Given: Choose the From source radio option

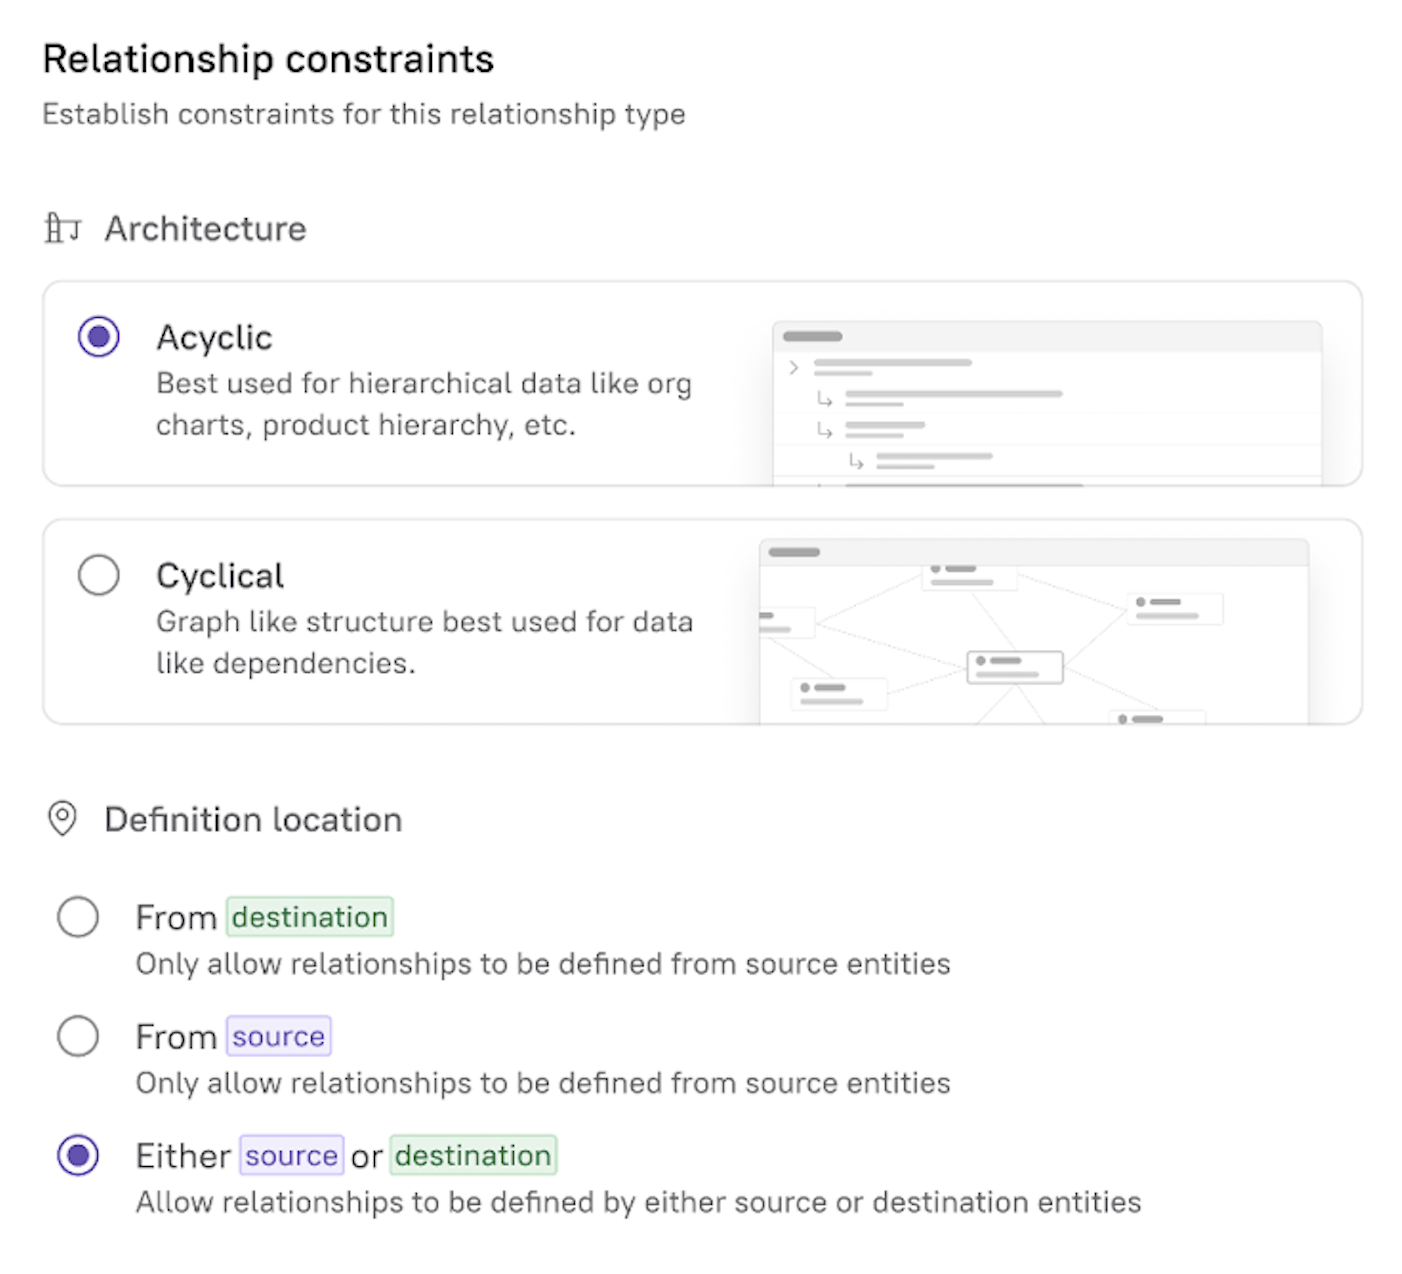Looking at the screenshot, I should 78,1036.
